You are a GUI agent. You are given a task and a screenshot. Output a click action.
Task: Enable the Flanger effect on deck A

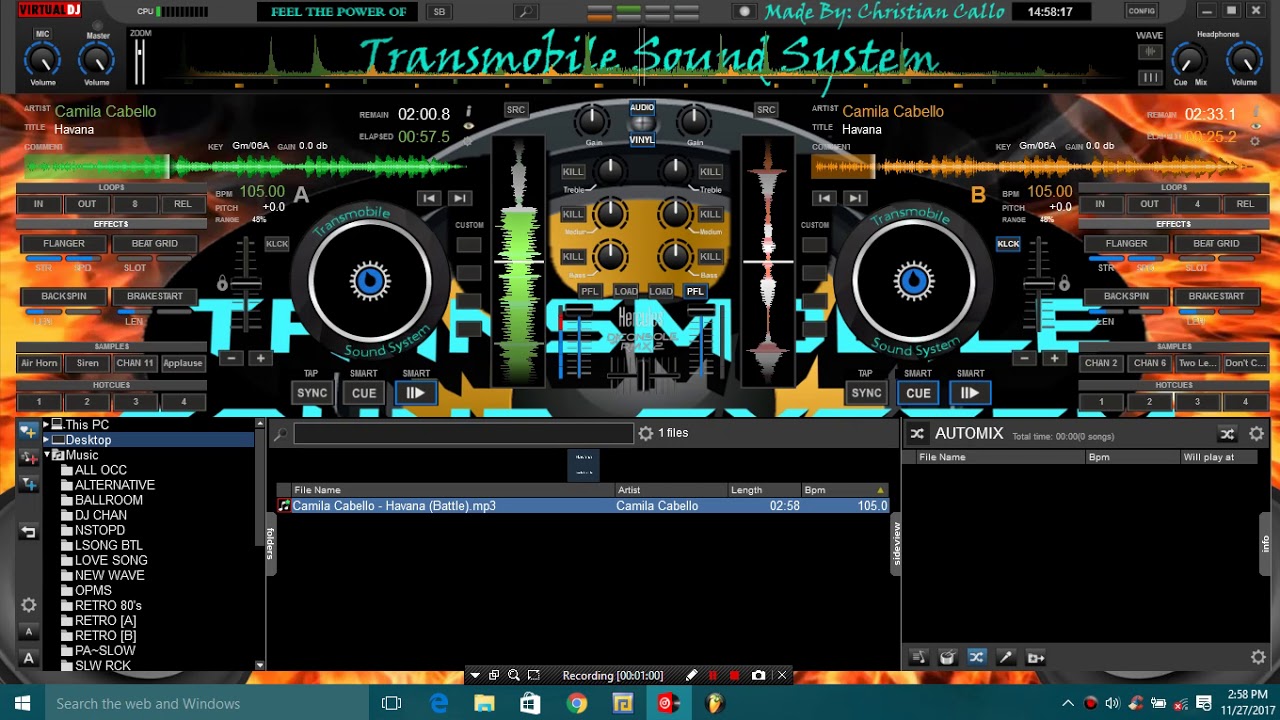click(64, 244)
